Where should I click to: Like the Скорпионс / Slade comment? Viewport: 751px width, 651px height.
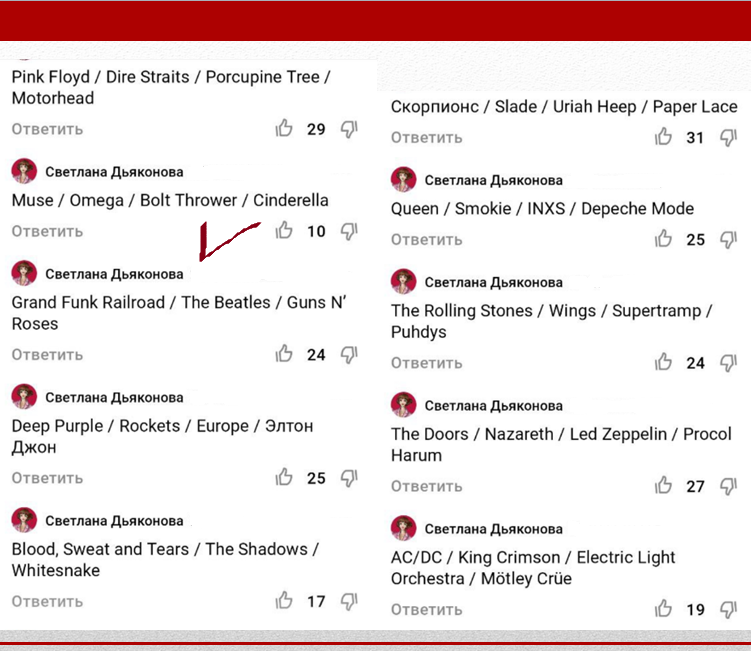pyautogui.click(x=663, y=137)
